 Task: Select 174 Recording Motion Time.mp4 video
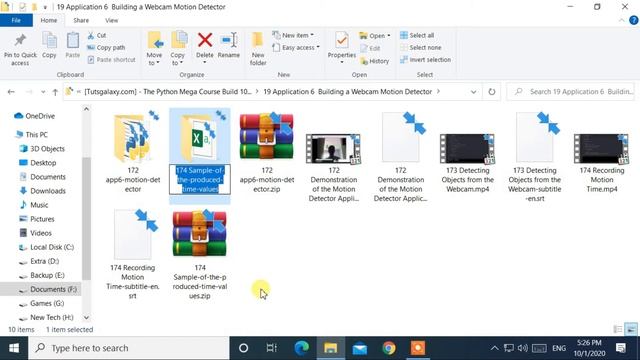602,162
